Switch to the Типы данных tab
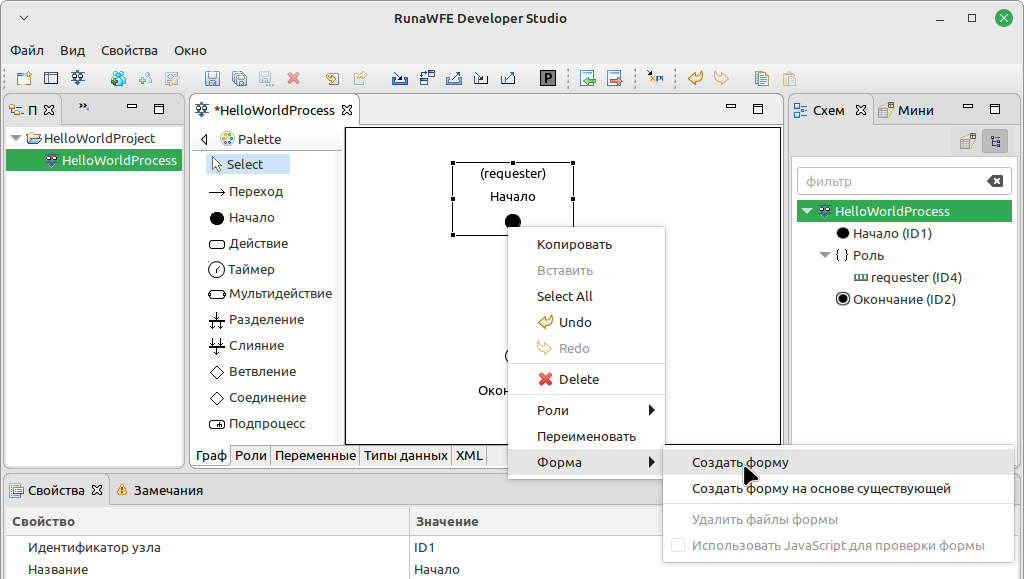The image size is (1024, 579). click(x=406, y=456)
